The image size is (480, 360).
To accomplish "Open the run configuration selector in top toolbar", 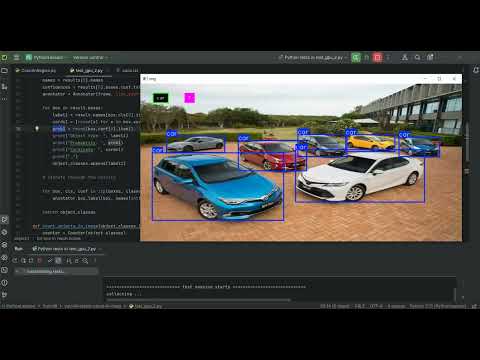I will coord(313,57).
